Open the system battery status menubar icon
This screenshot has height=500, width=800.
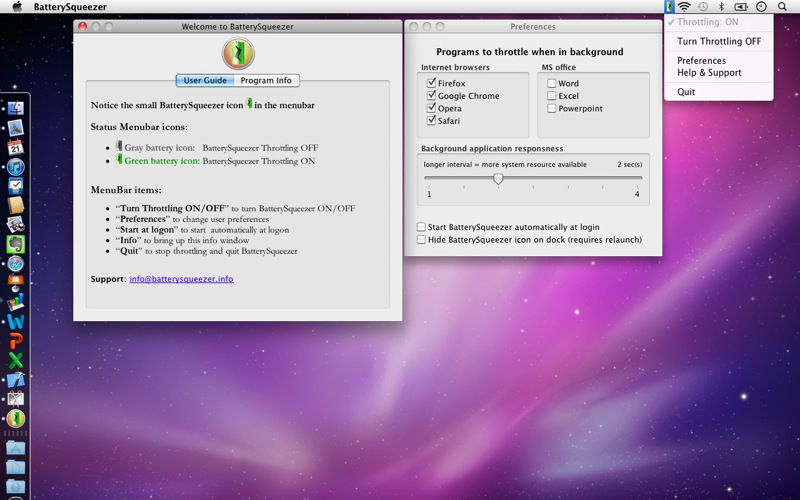coord(741,7)
